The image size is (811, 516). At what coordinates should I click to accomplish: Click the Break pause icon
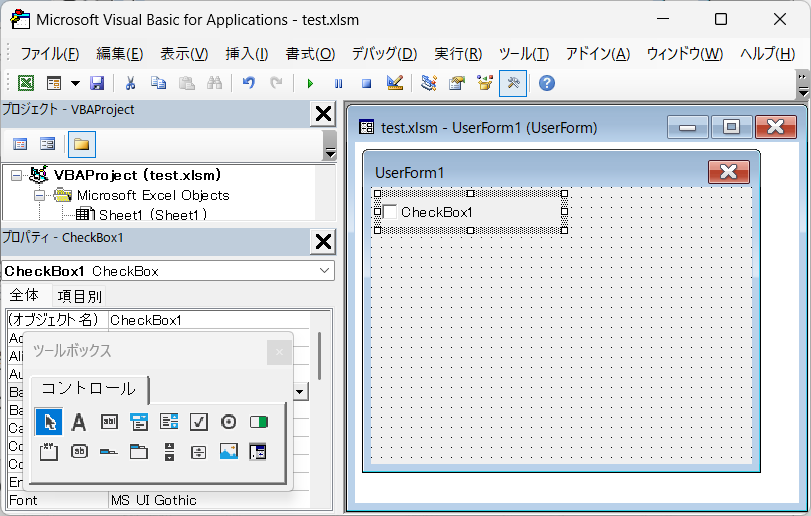(x=338, y=83)
